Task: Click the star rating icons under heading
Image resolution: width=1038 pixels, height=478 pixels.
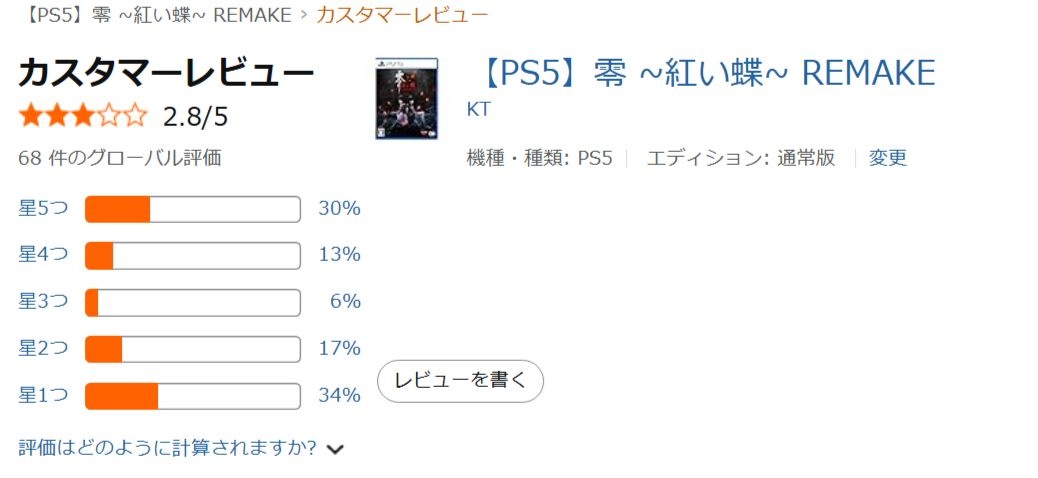Action: 83,117
